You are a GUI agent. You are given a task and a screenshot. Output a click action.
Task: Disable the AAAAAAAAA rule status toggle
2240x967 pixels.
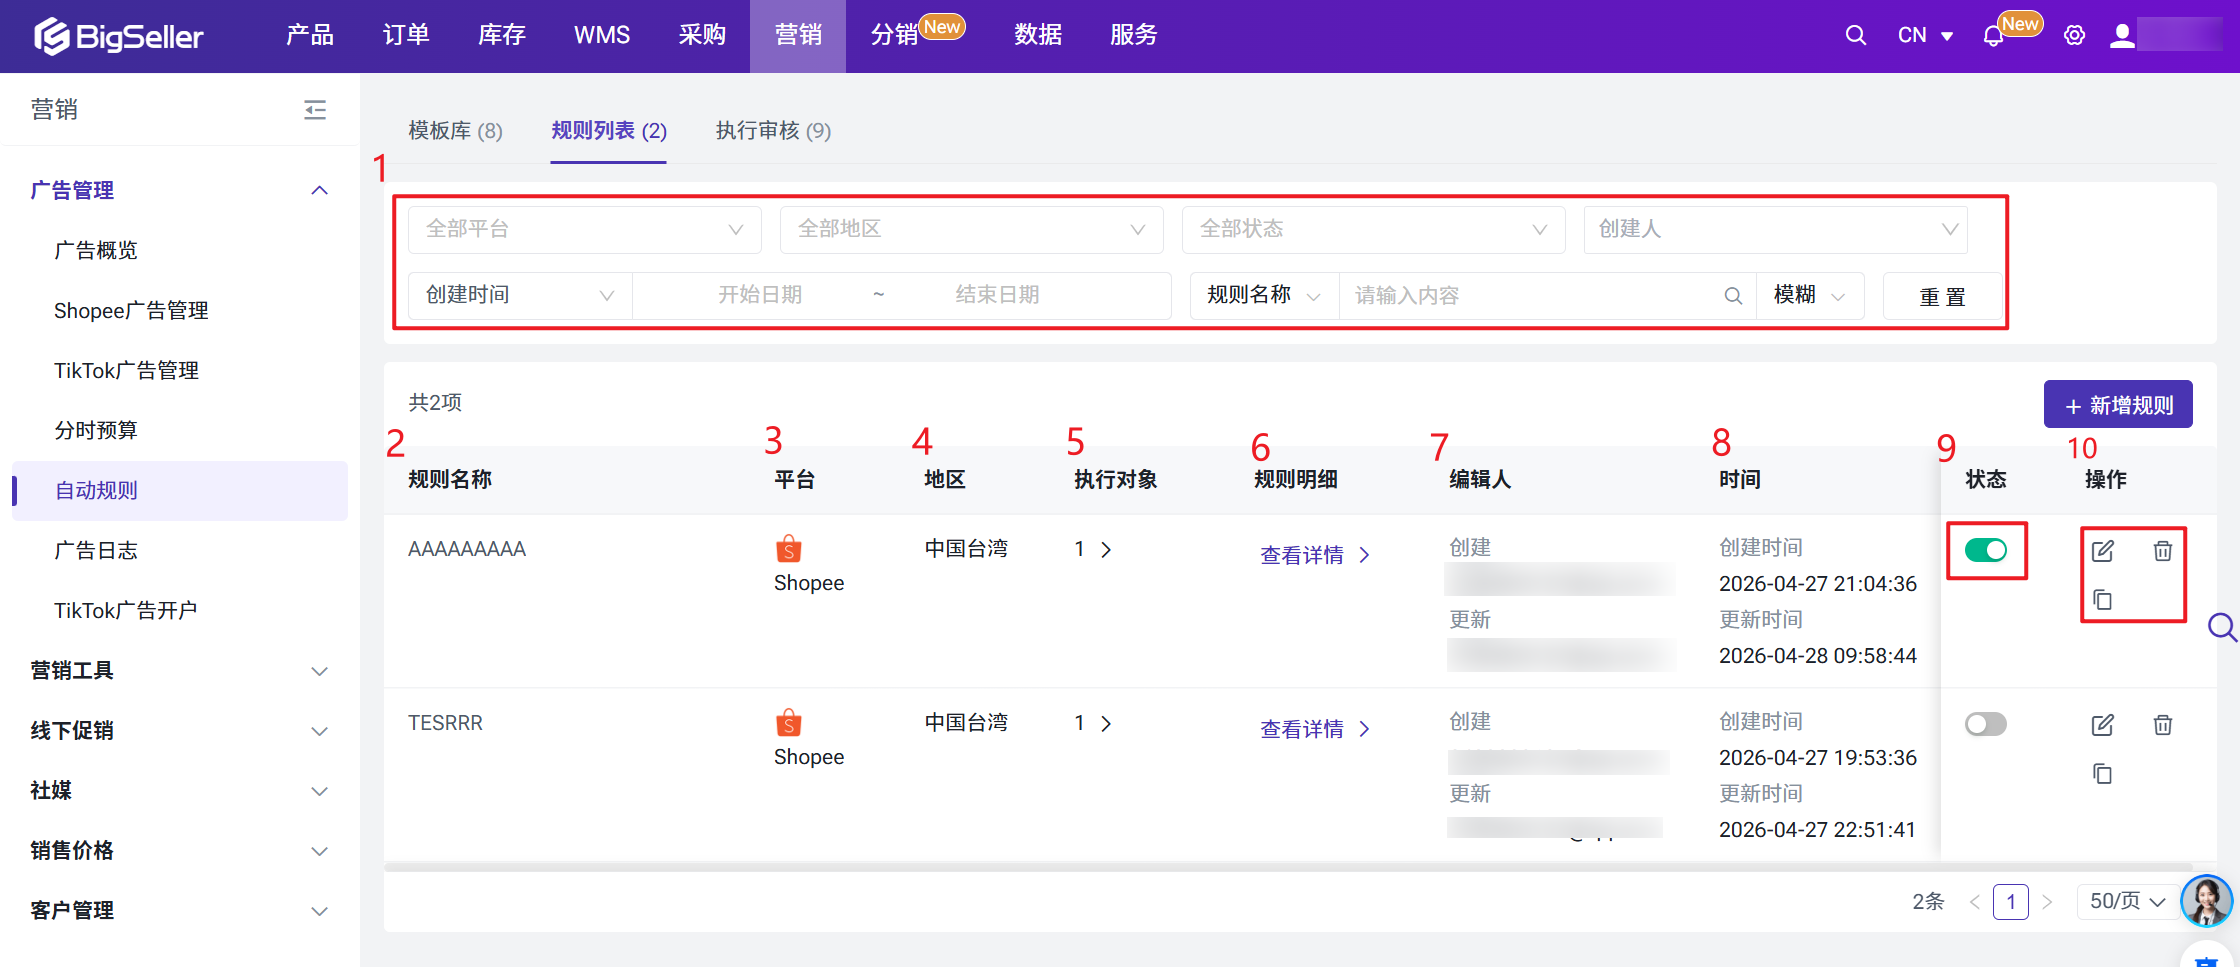click(x=1985, y=550)
